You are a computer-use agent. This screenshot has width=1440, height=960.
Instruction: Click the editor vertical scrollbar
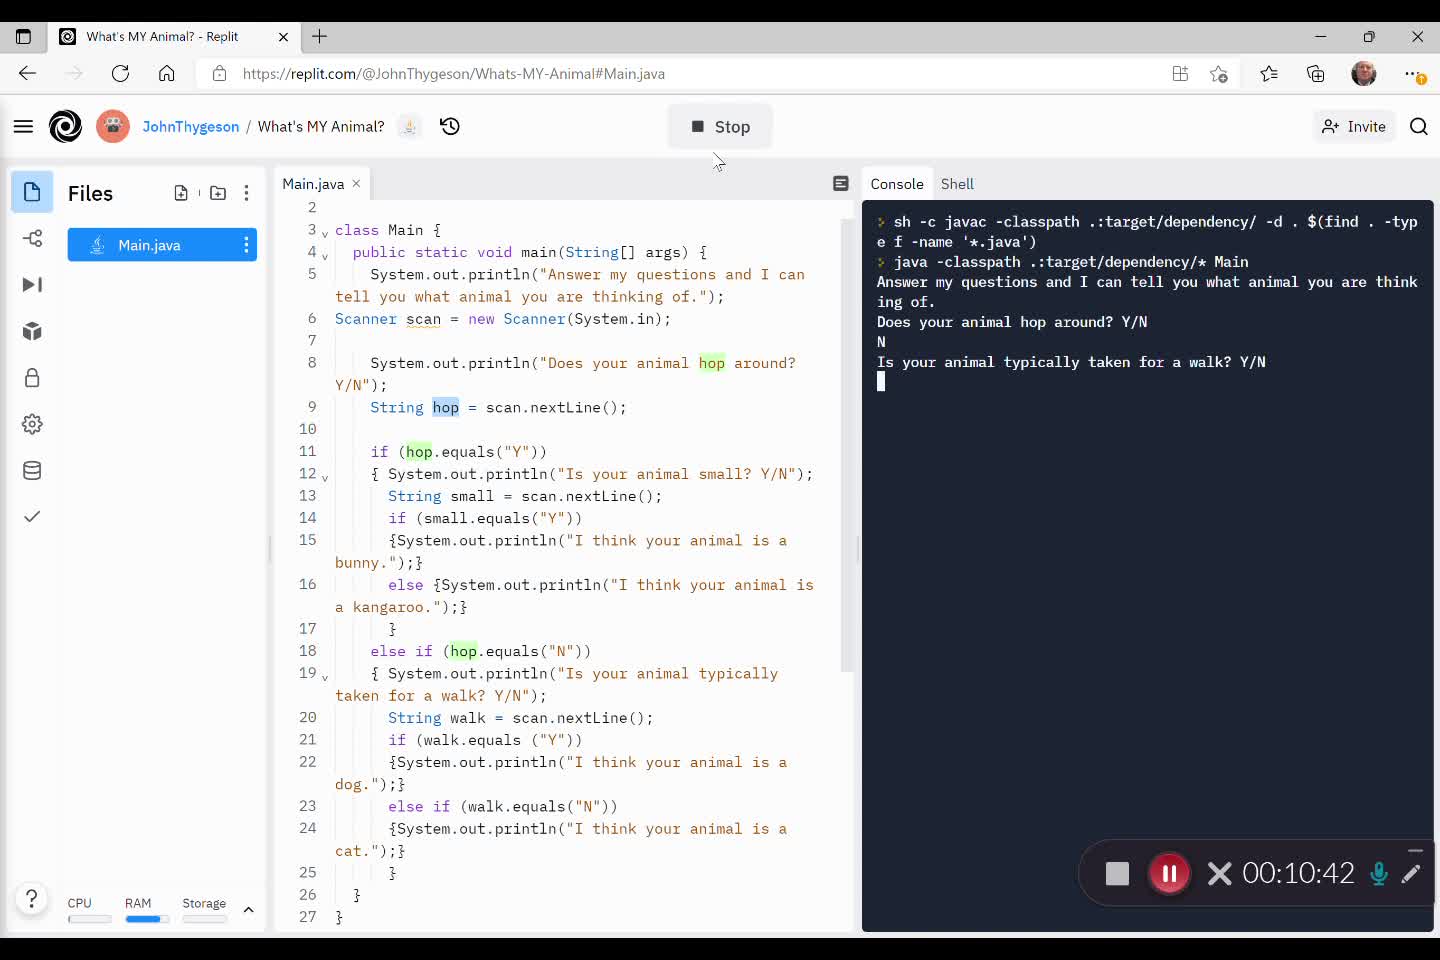tap(847, 446)
